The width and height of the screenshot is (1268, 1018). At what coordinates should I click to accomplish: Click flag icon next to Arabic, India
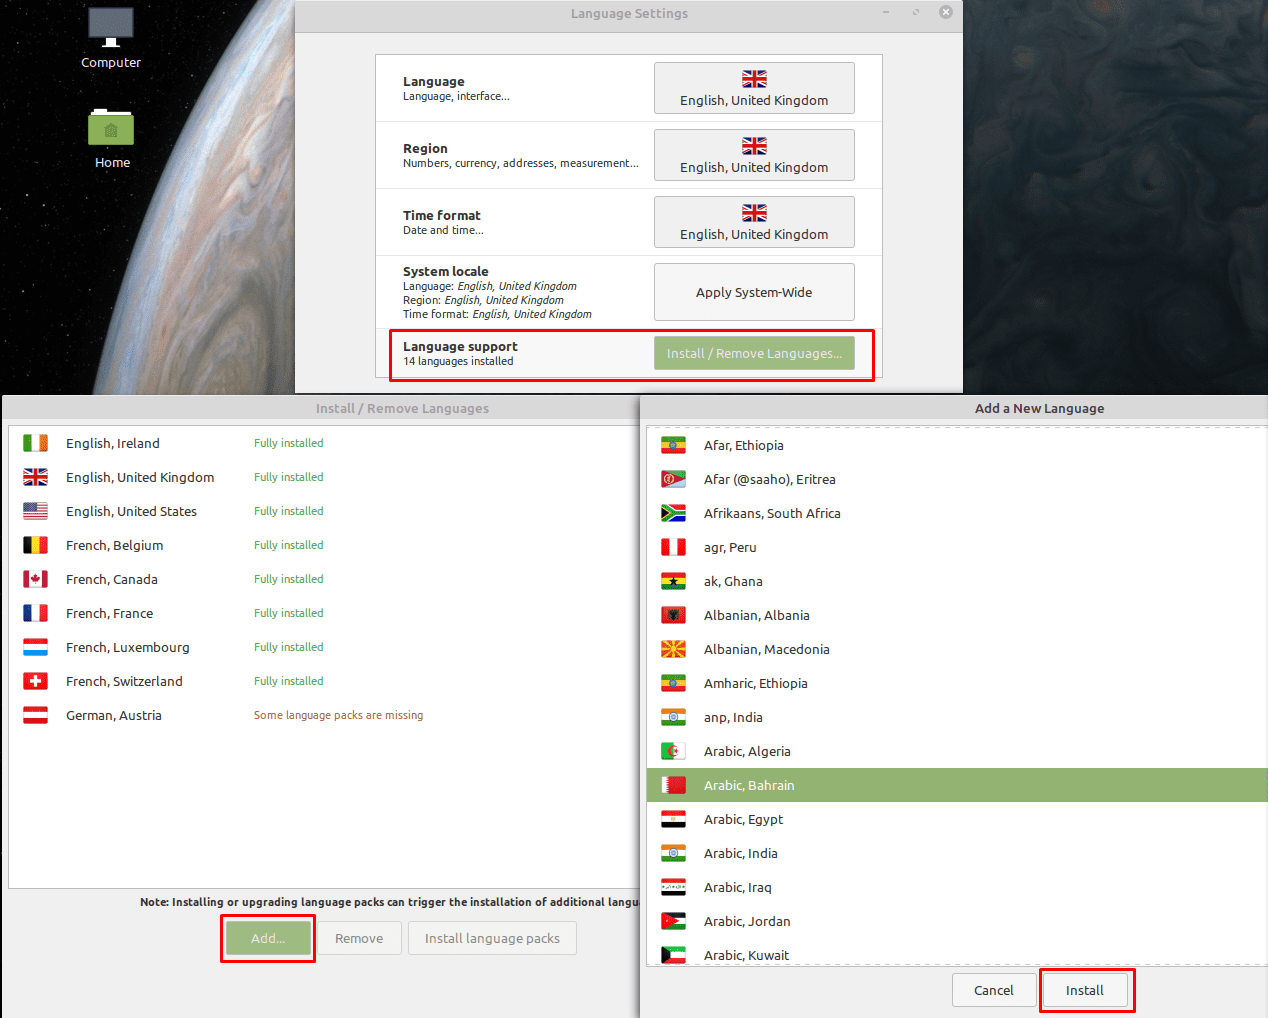(674, 853)
